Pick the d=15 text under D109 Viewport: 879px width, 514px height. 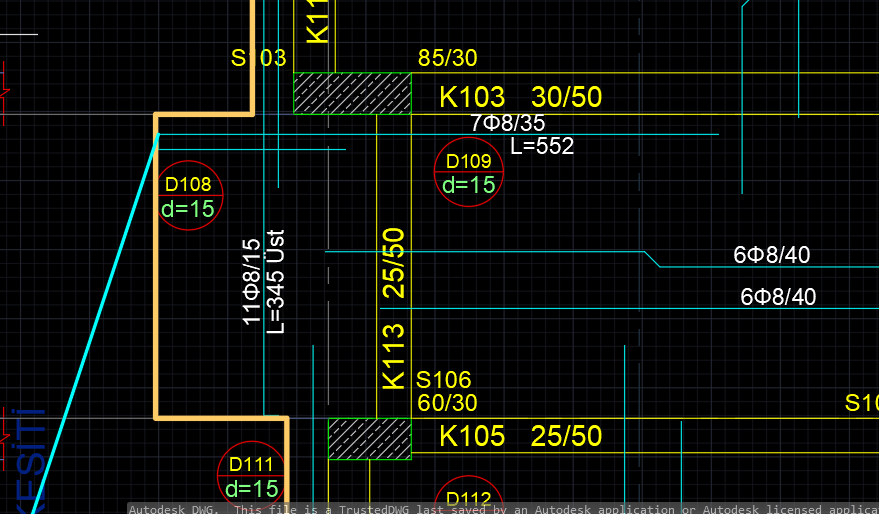point(469,185)
